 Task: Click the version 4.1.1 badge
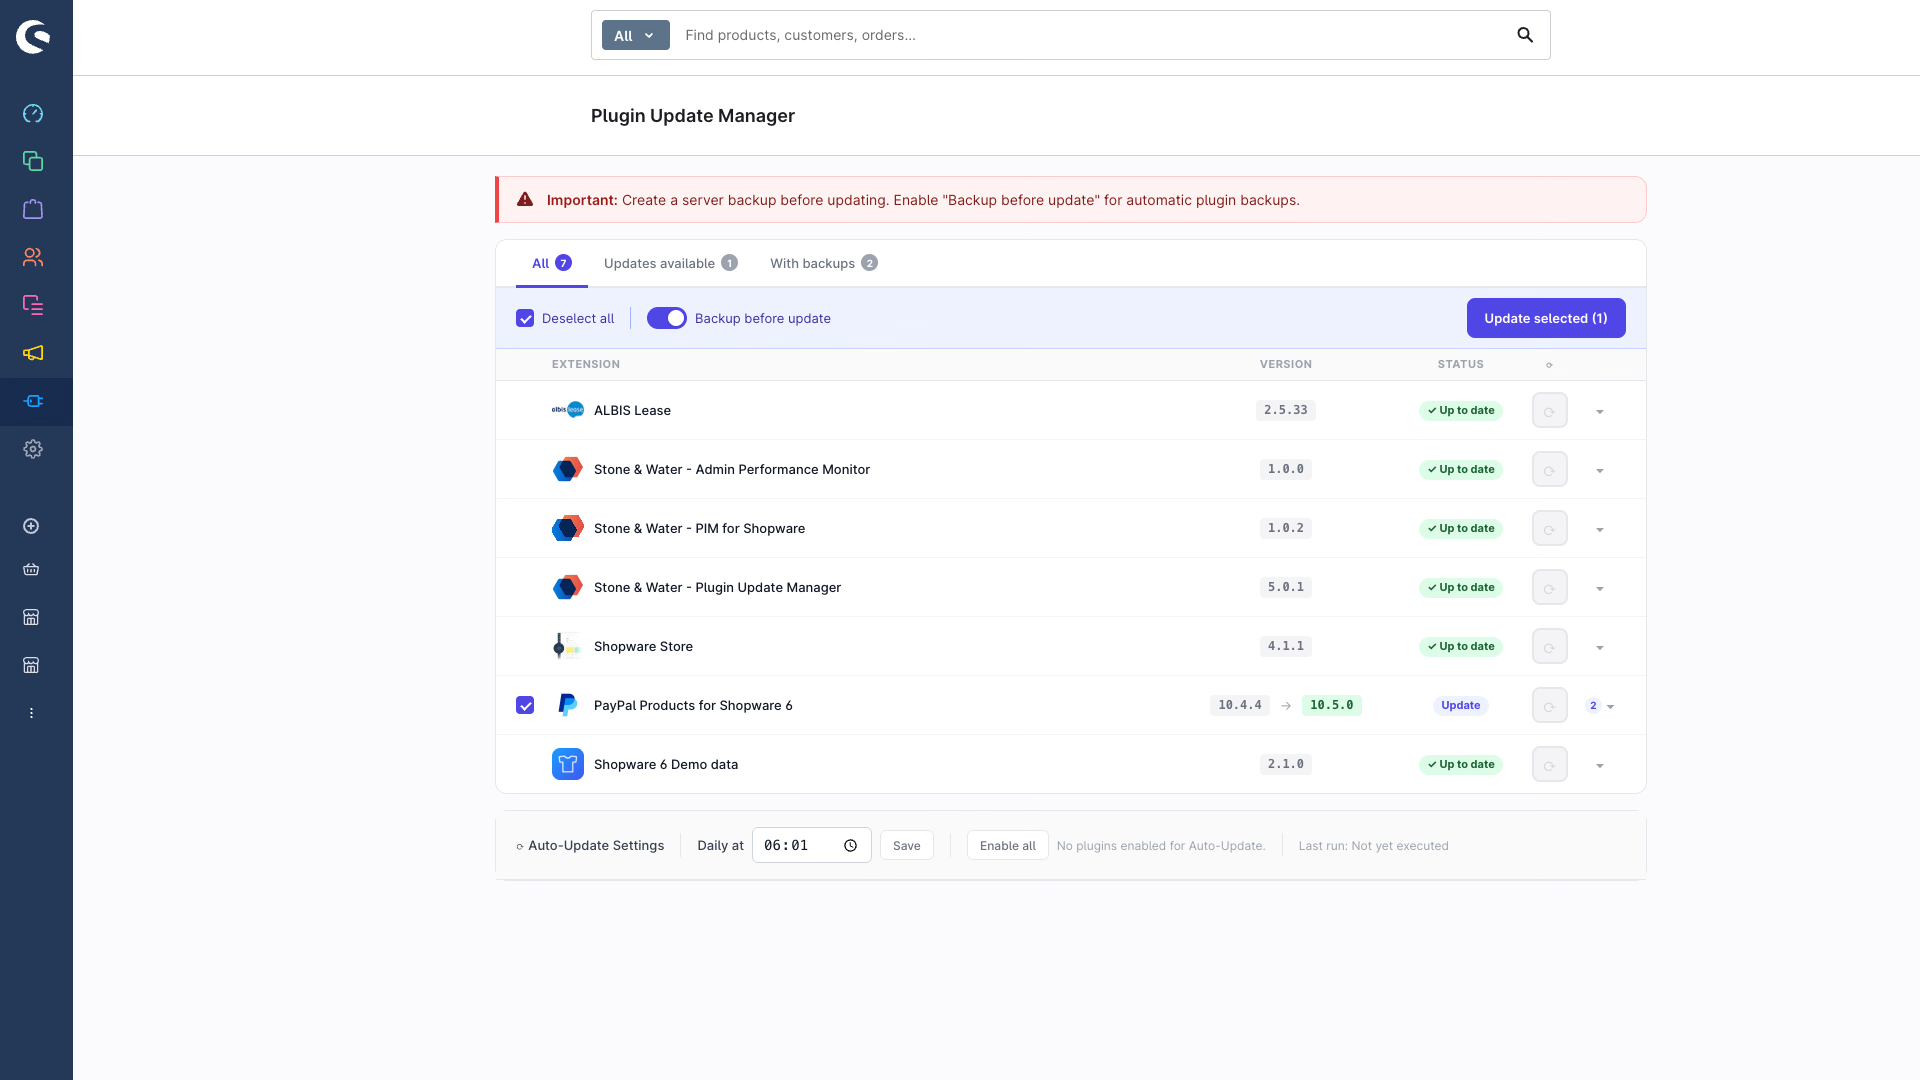coord(1286,646)
